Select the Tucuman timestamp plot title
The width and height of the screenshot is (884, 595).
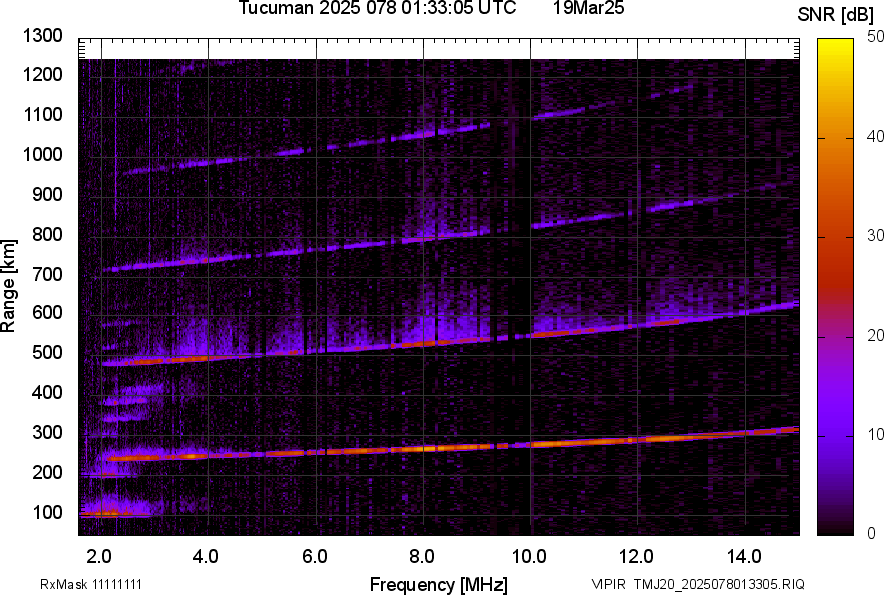coord(377,9)
